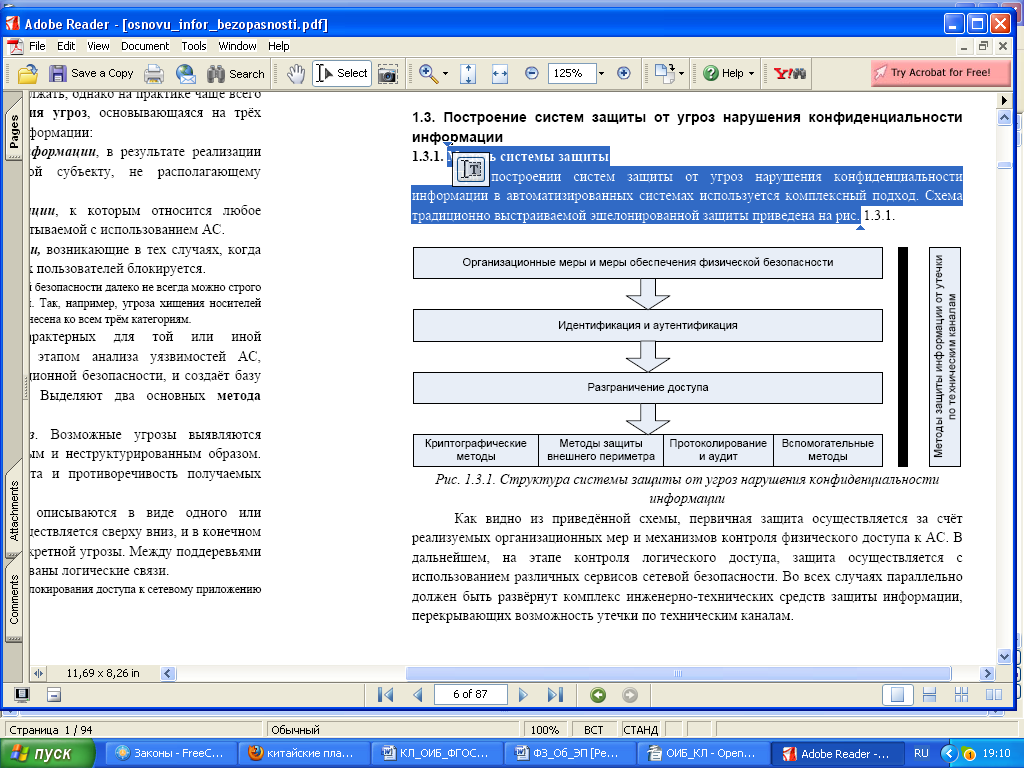Toggle full screen view icon at bottom-left
The image size is (1024, 768).
(21, 694)
